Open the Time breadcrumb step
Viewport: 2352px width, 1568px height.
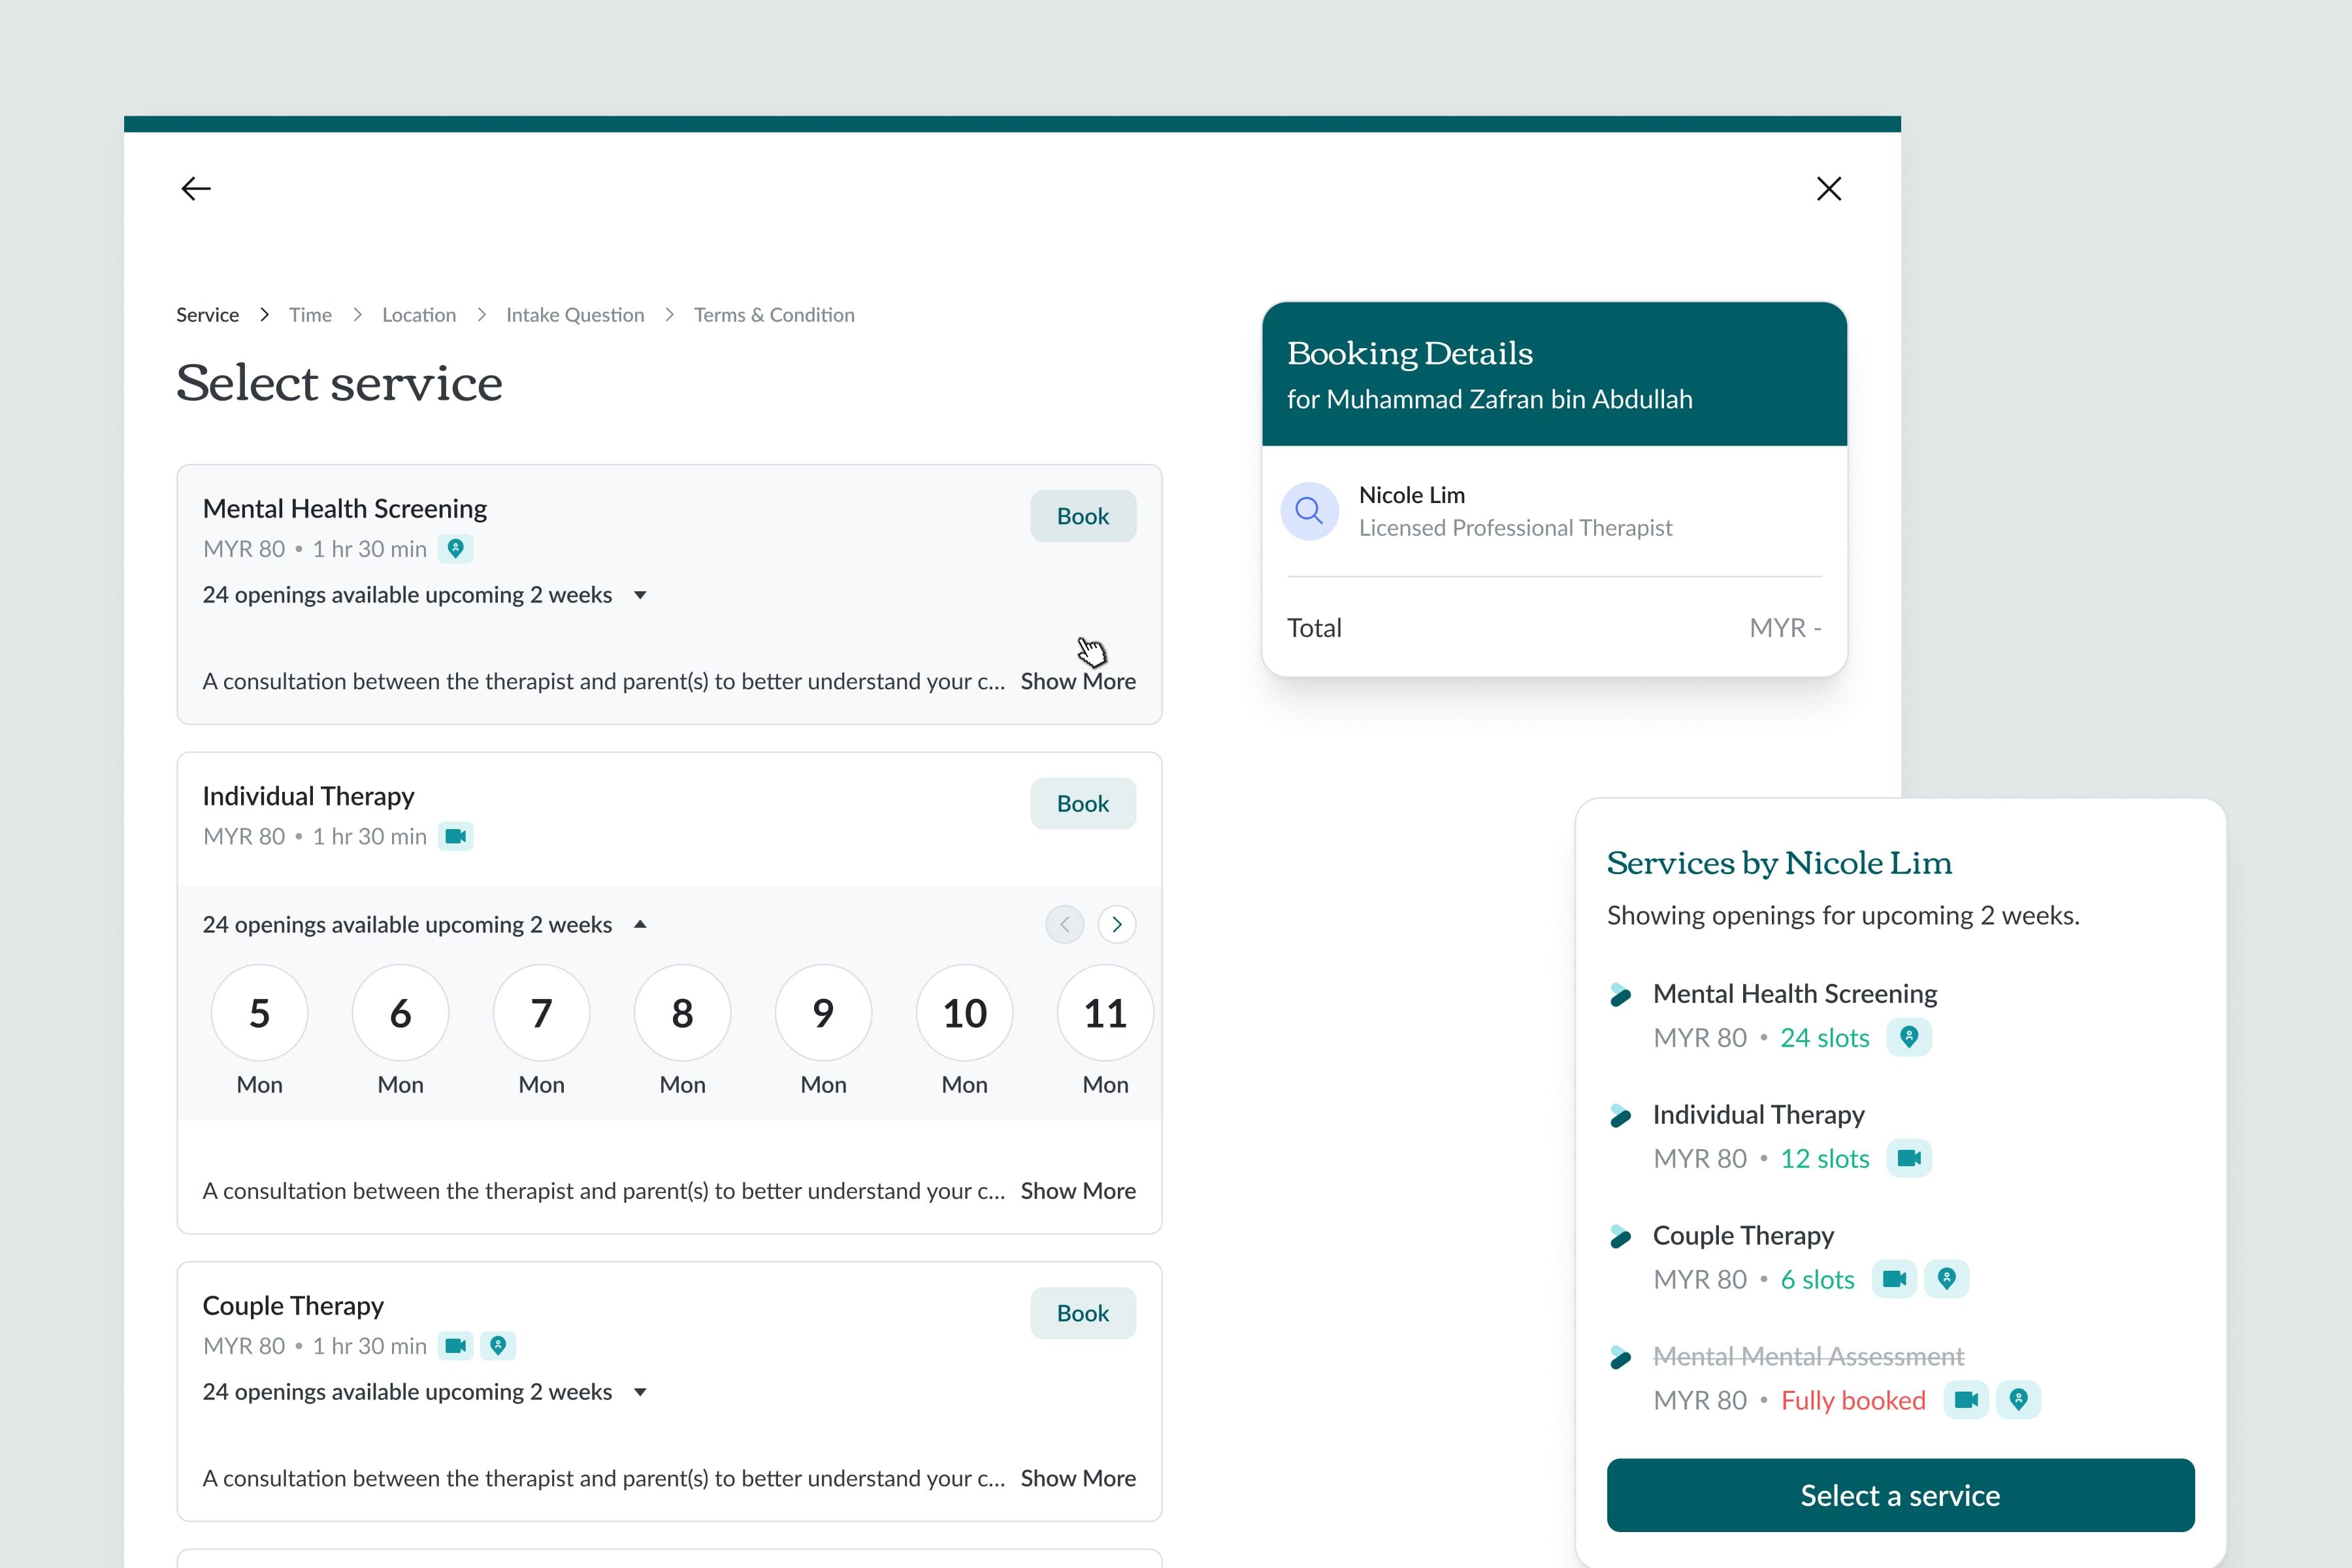(x=310, y=315)
